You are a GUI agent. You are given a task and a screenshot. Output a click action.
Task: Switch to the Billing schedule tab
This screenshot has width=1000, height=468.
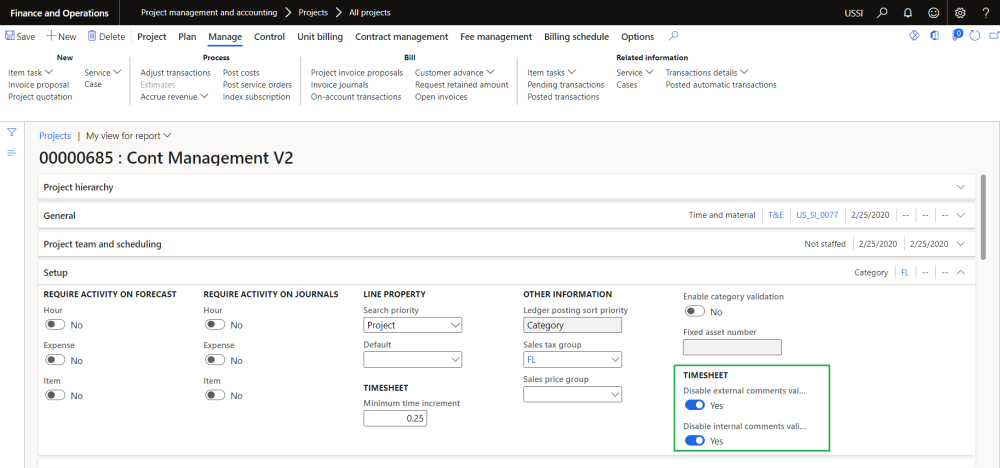tap(576, 37)
